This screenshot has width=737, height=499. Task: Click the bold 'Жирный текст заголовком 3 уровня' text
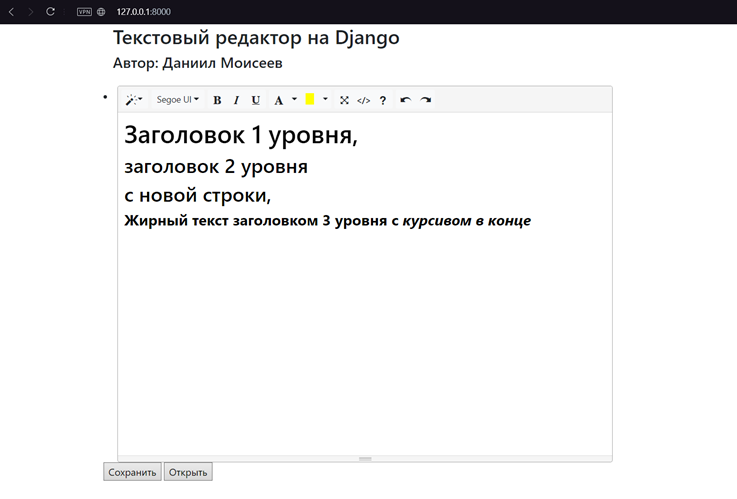pos(256,220)
